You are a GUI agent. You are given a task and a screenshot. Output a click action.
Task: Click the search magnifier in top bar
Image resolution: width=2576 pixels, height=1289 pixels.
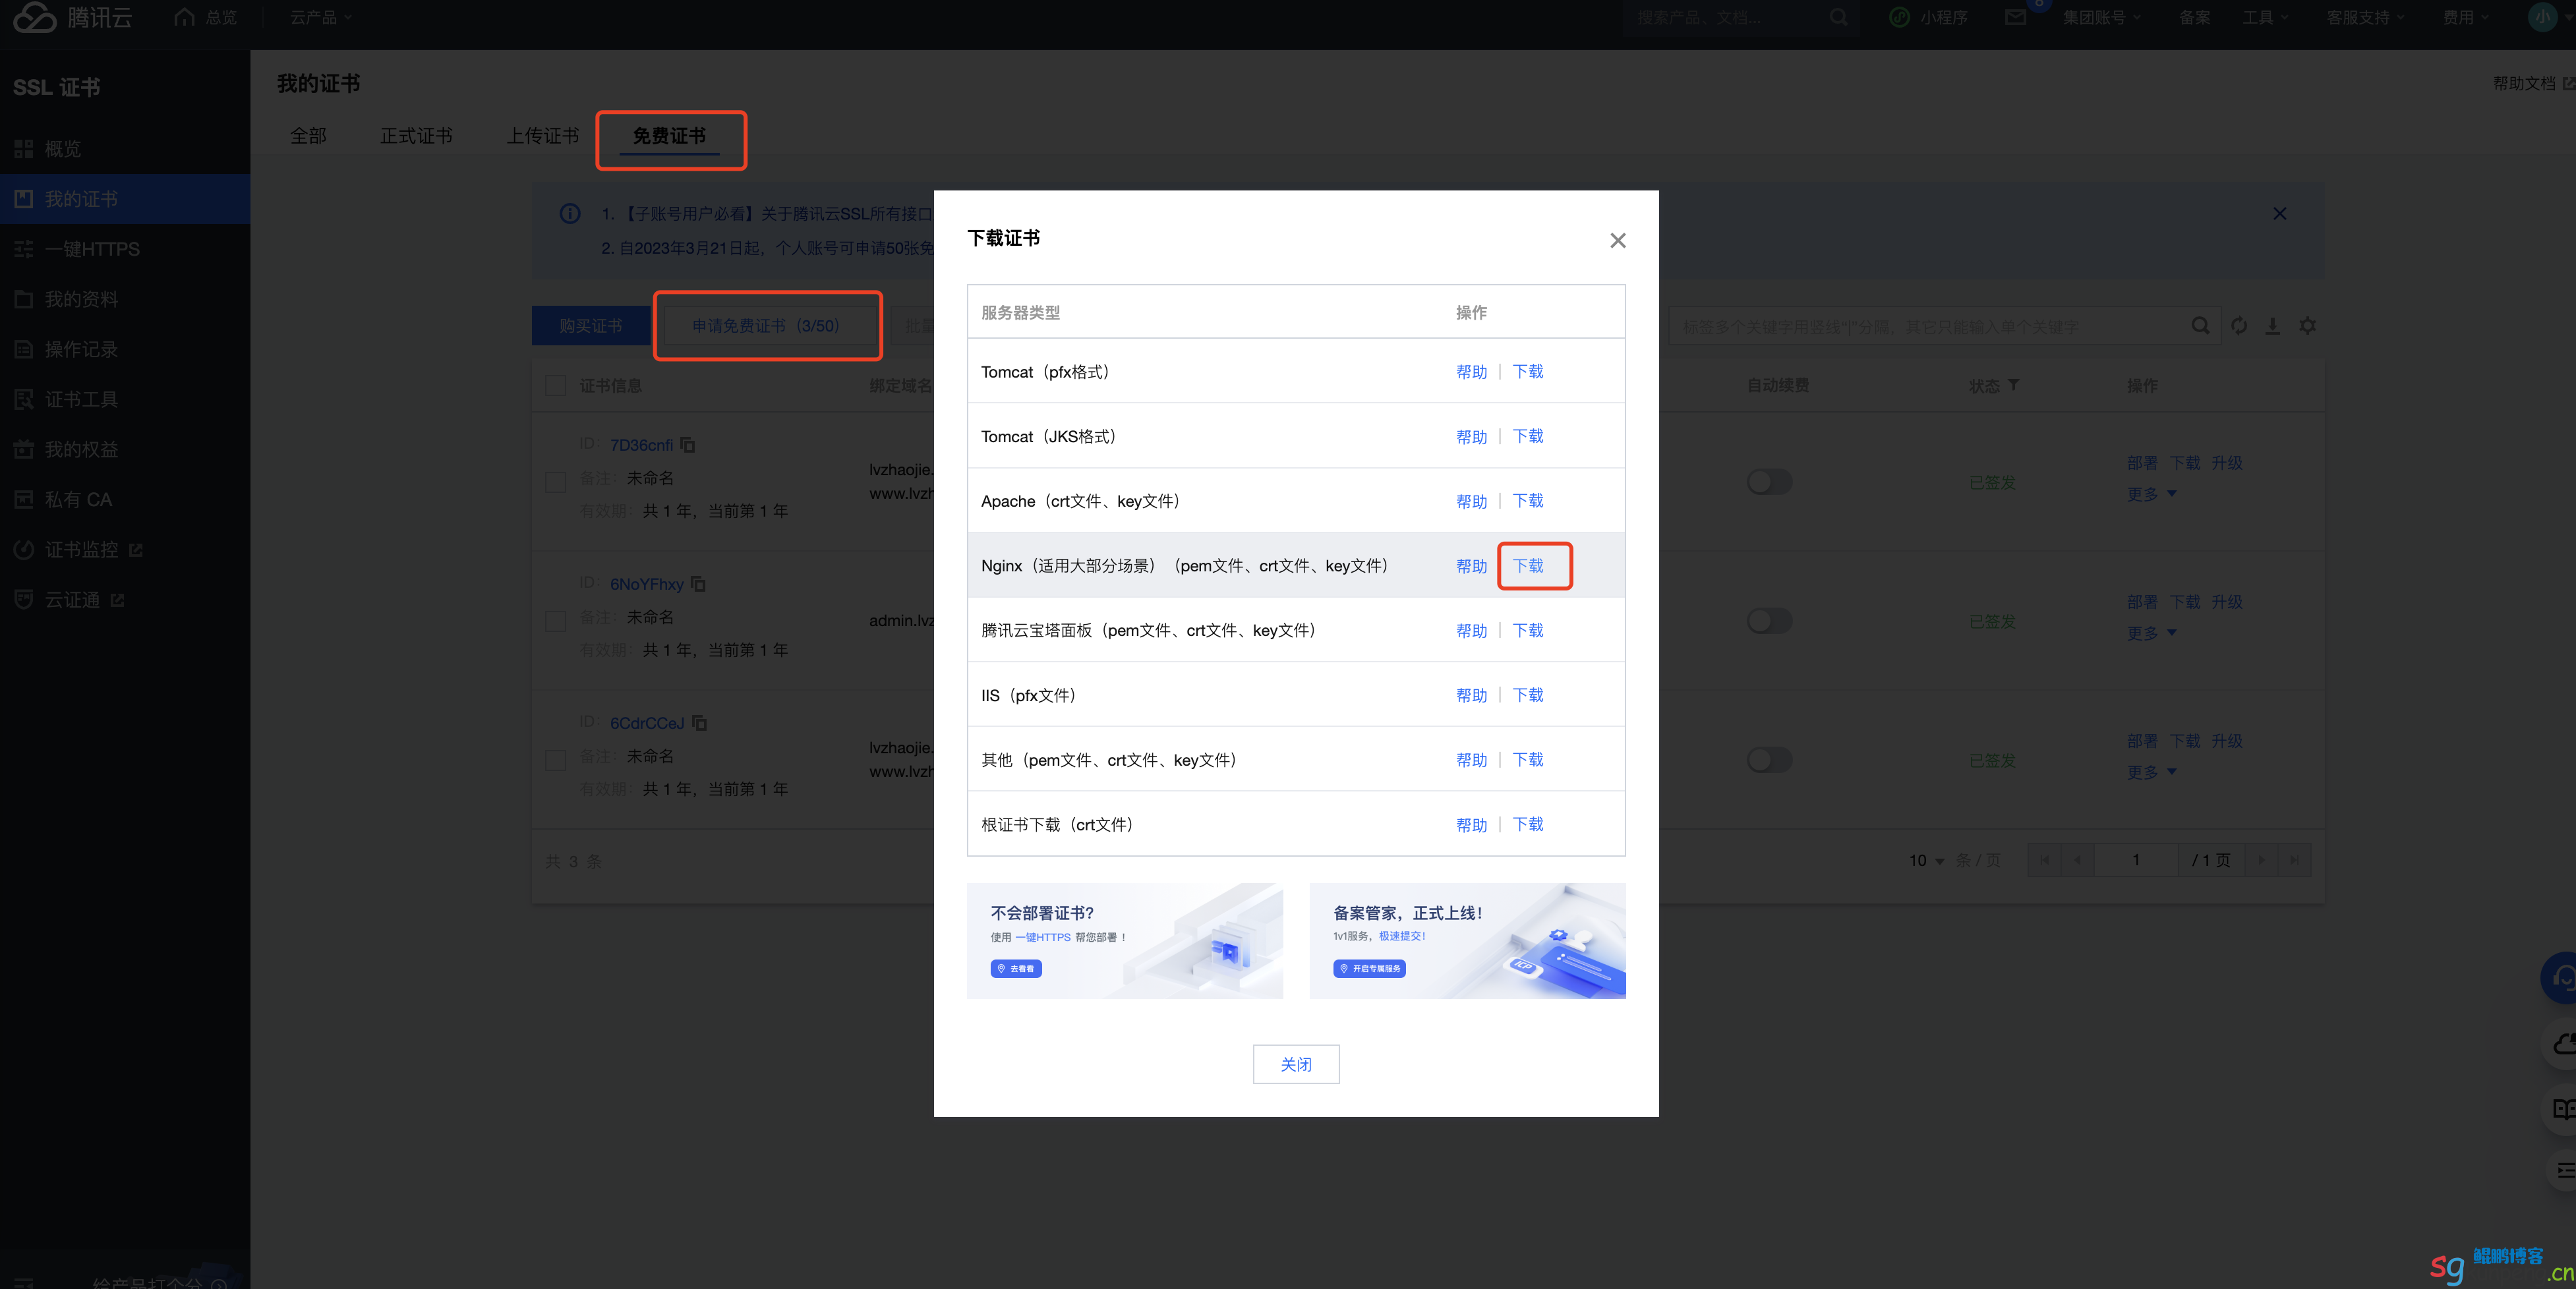coord(1838,17)
